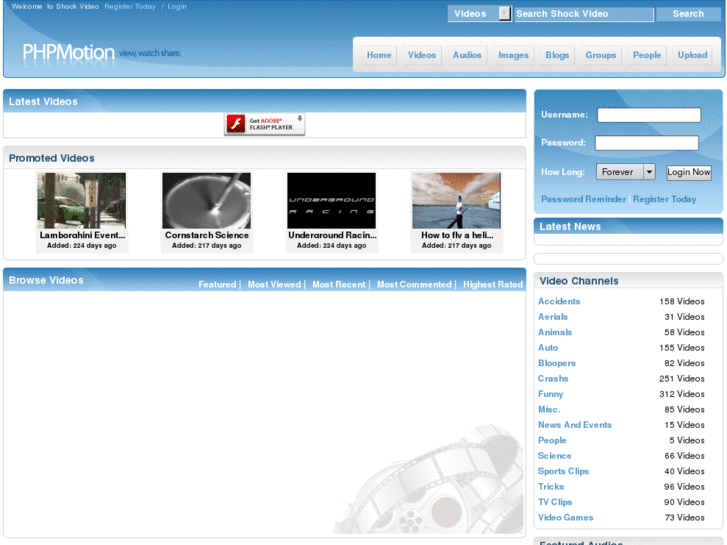Image resolution: width=727 pixels, height=545 pixels.
Task: Open the Upload navigation tab
Action: [x=692, y=55]
